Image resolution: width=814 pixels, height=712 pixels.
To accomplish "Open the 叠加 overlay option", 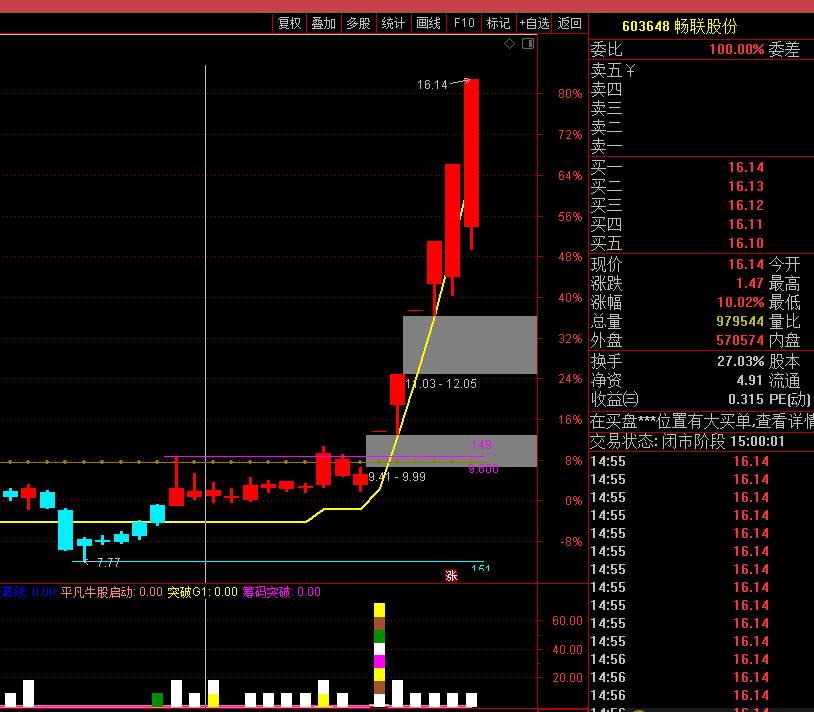I will tap(323, 23).
